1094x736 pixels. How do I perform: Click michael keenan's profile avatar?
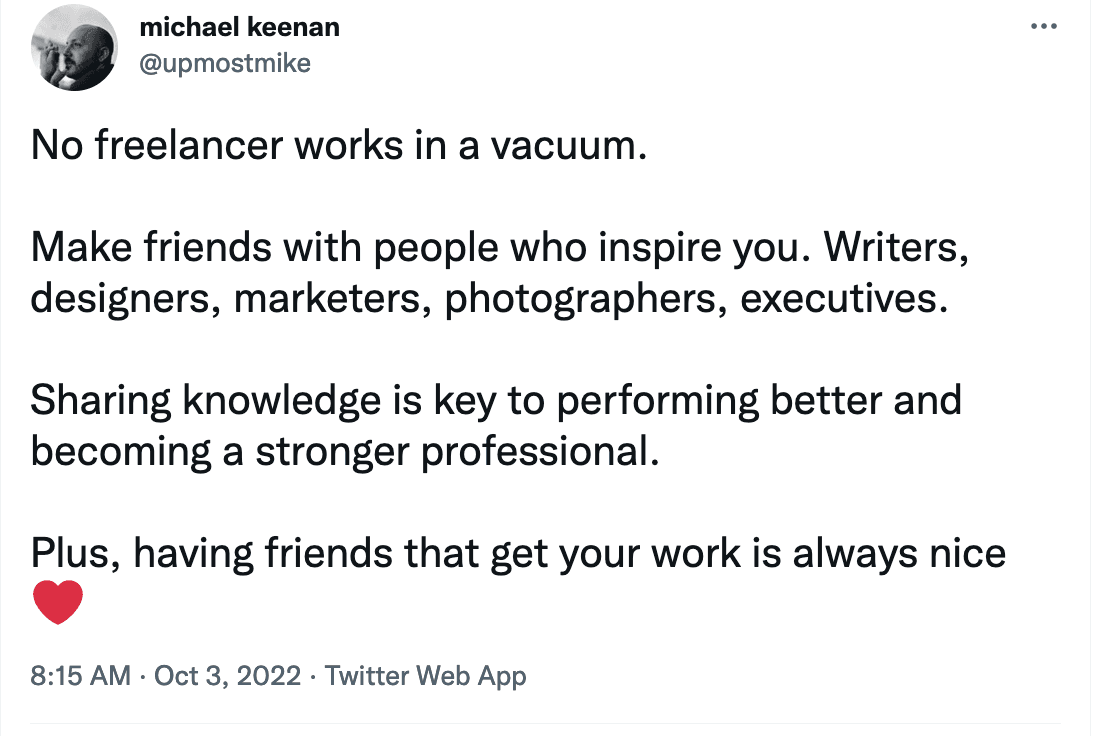pyautogui.click(x=75, y=50)
